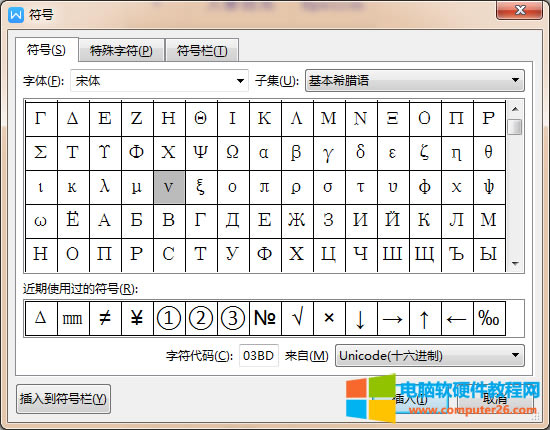
Task: Switch to the 符号栏(T) tab
Action: coord(202,51)
